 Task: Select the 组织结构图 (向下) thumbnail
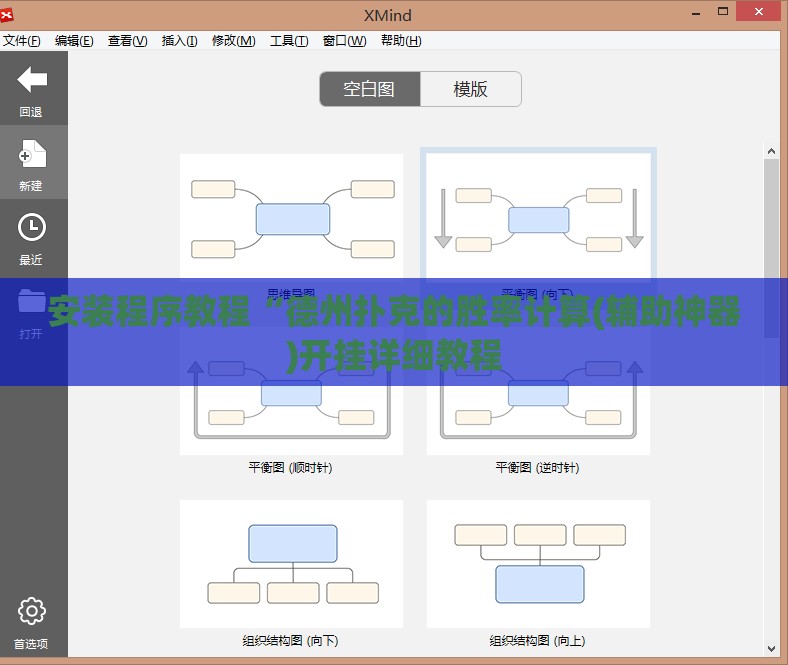tap(291, 563)
